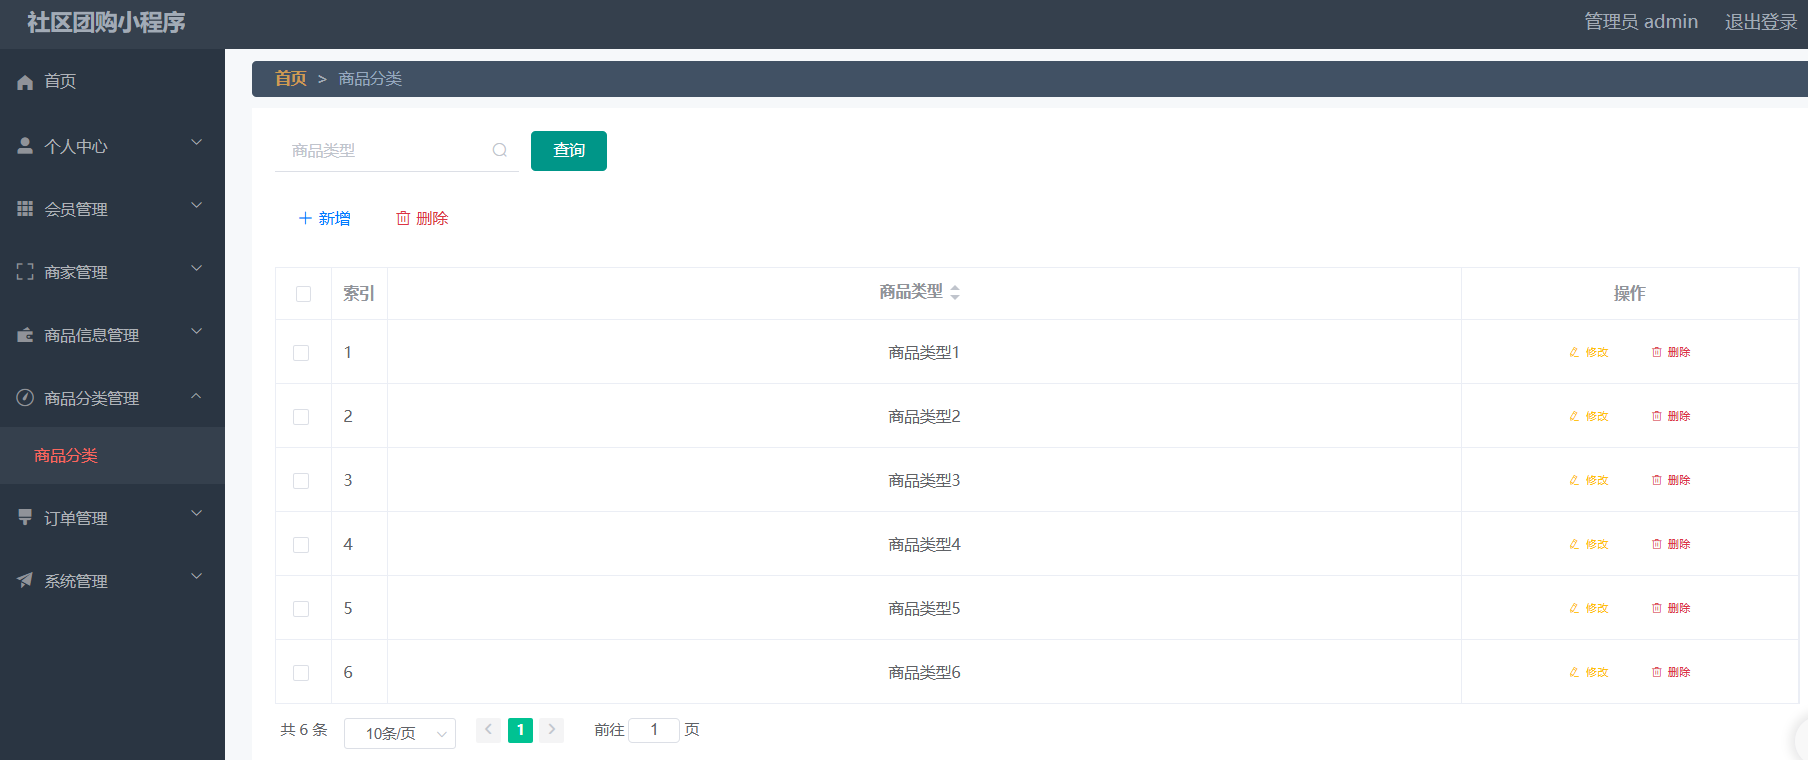Click edit 修改 for 商品类型3
Image resolution: width=1808 pixels, height=760 pixels.
coord(1588,480)
